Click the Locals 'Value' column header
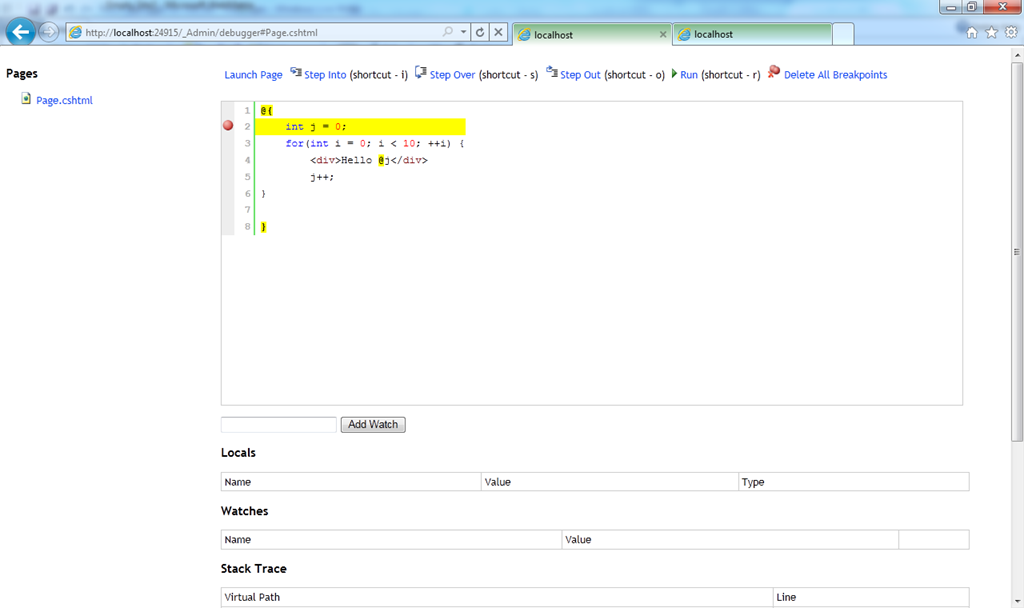This screenshot has width=1024, height=608. tap(609, 482)
